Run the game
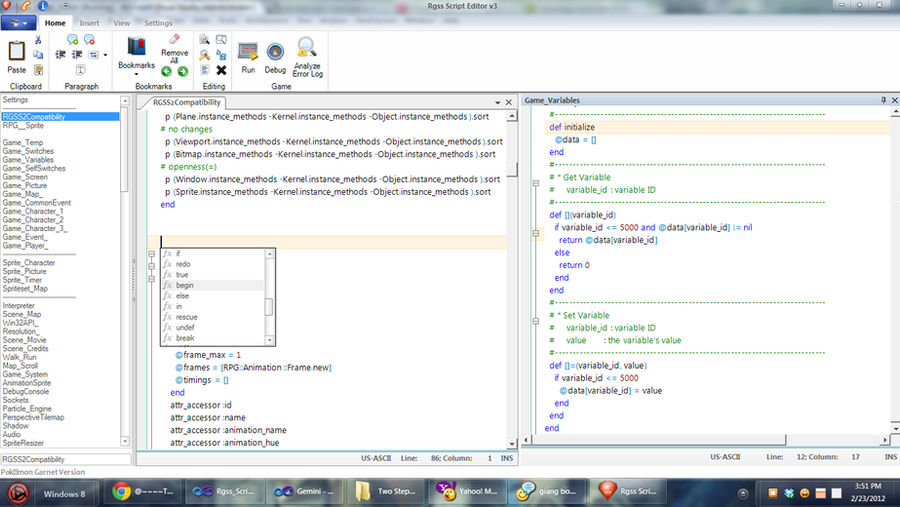This screenshot has width=900, height=507. 248,57
